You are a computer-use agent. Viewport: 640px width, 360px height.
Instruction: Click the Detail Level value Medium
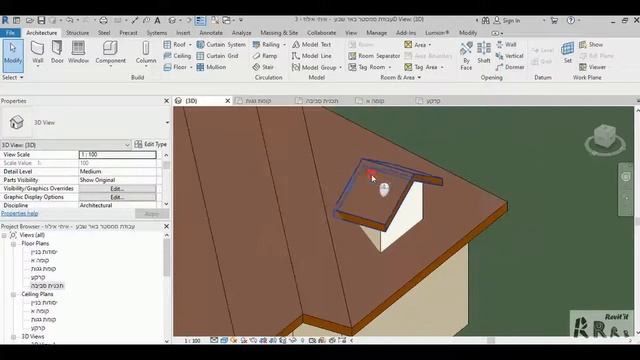[118, 171]
